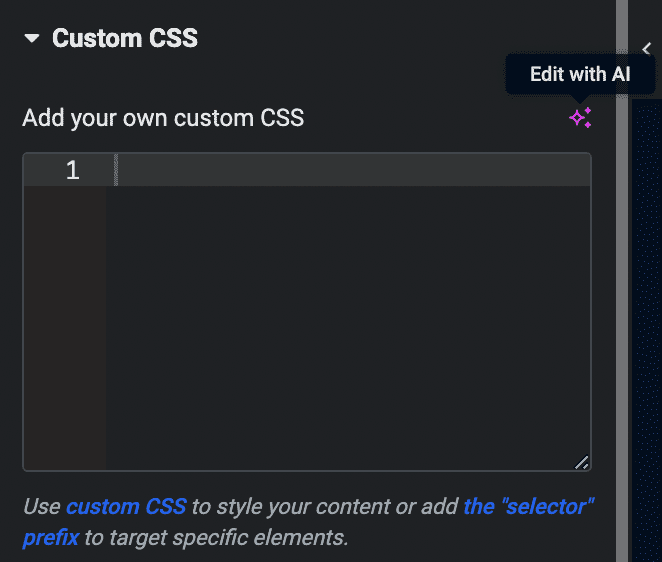This screenshot has width=662, height=562.
Task: Click the empty gutter below line 1
Action: (x=65, y=320)
